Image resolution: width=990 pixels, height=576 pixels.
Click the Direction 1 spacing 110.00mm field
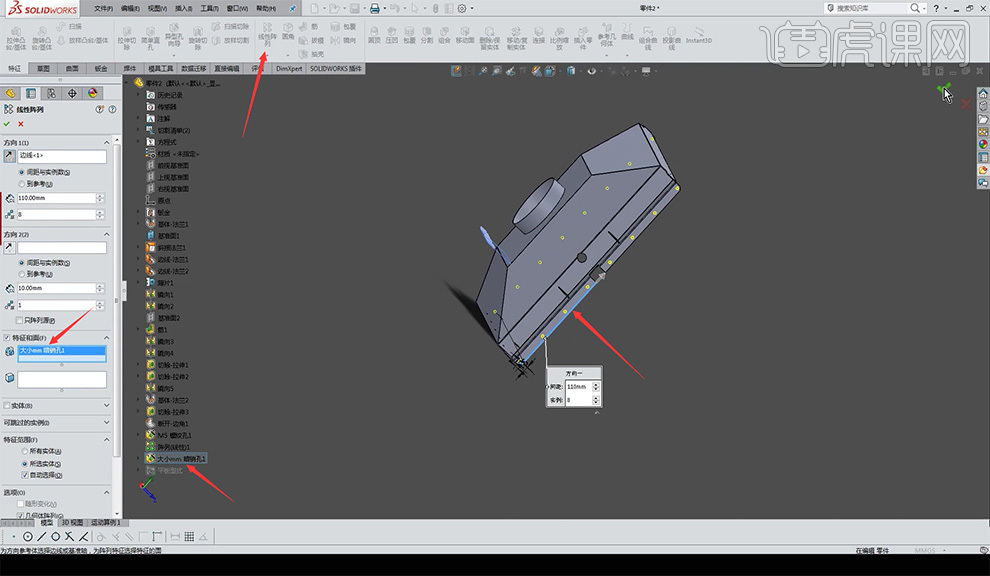[x=55, y=198]
